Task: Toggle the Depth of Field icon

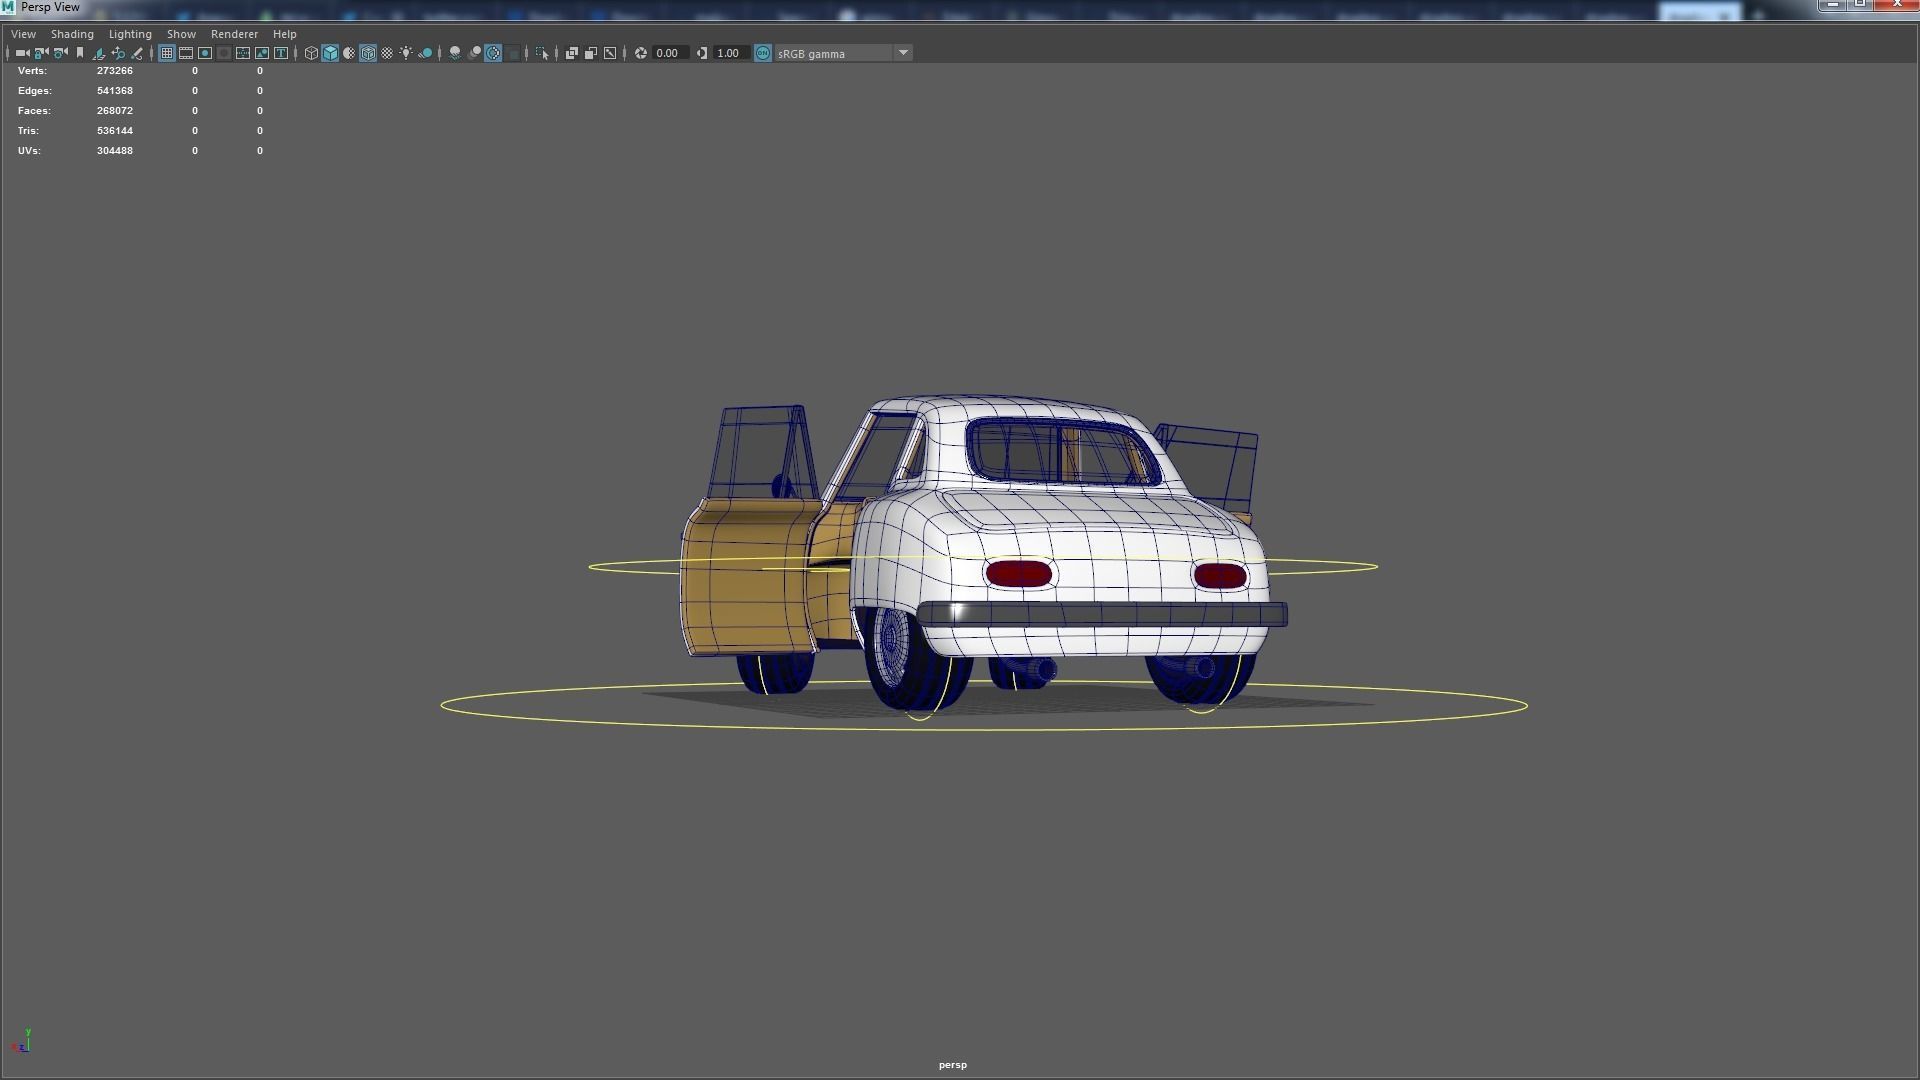Action: pyautogui.click(x=513, y=53)
